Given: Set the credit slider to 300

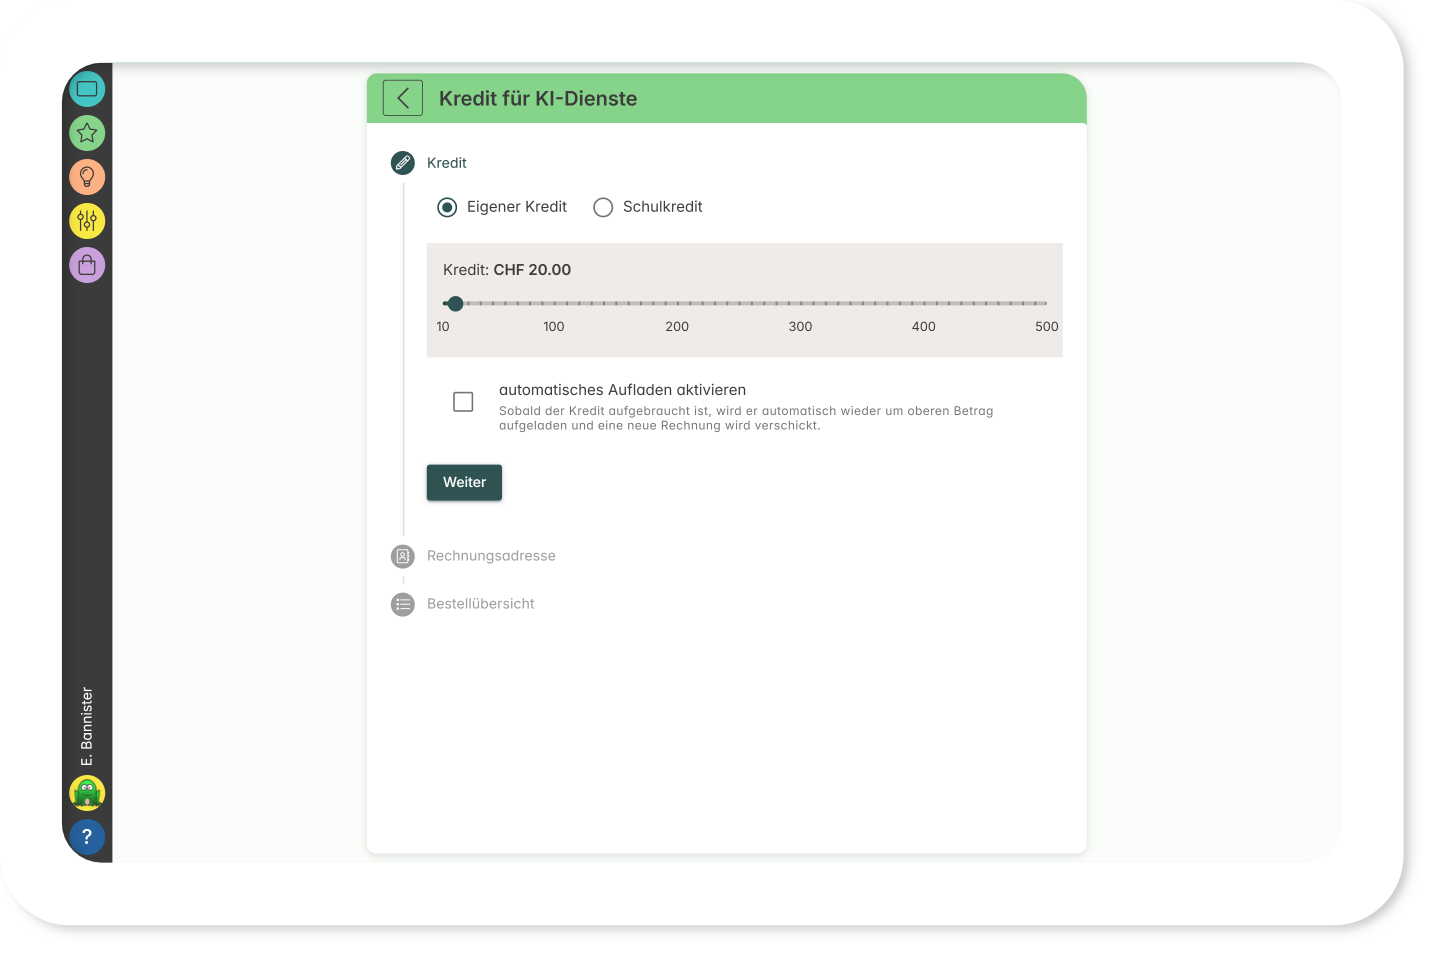Looking at the screenshot, I should 800,303.
